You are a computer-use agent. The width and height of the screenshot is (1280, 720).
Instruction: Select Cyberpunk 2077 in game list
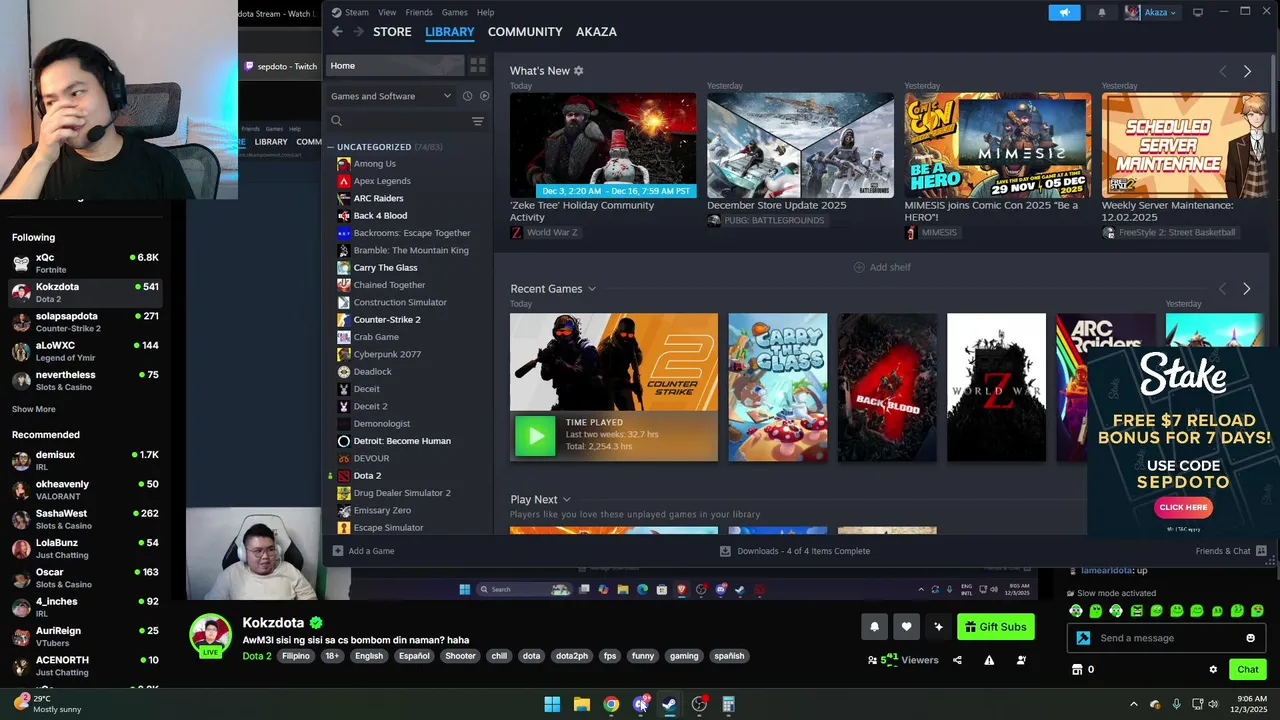point(387,354)
